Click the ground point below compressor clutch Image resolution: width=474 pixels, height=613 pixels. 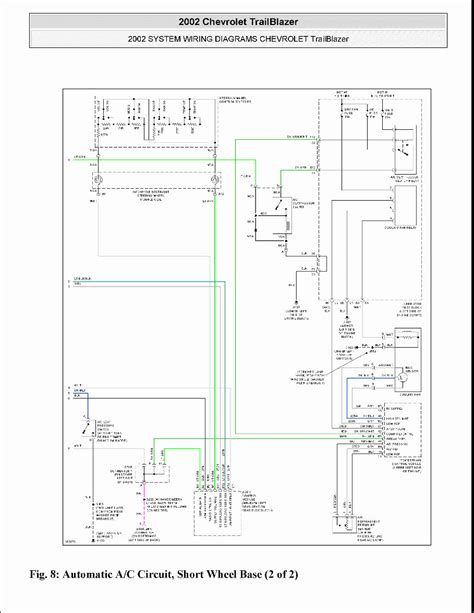296,302
